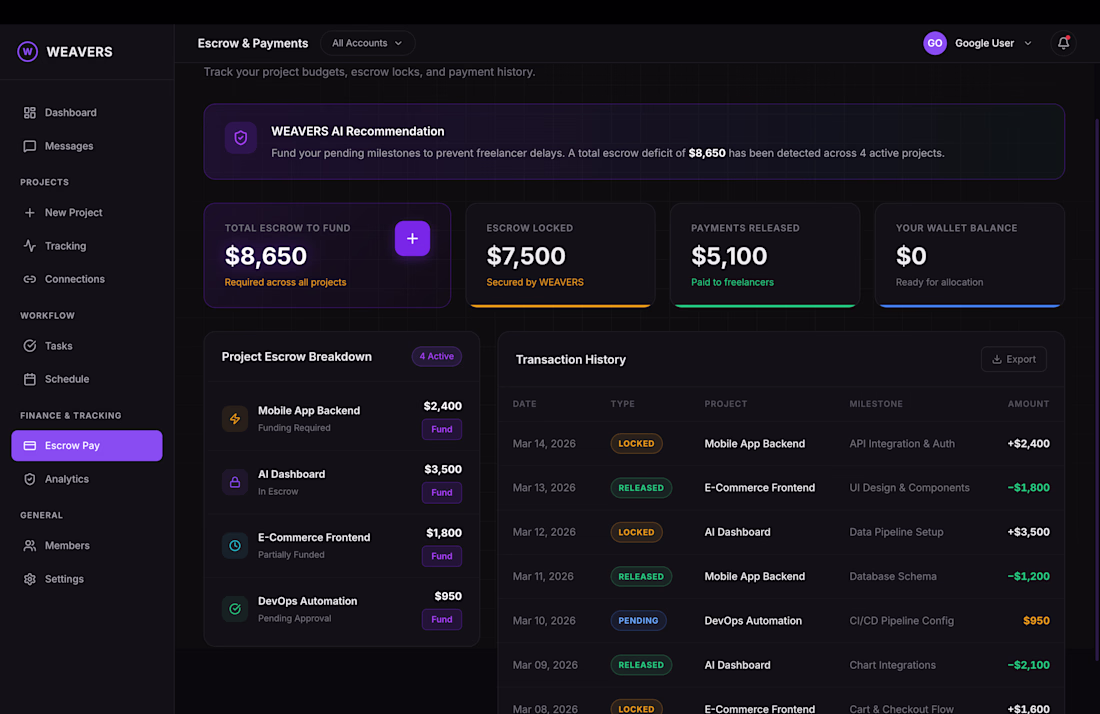Click the lightning icon beside Mobile App Backend
The height and width of the screenshot is (714, 1100).
pos(235,419)
